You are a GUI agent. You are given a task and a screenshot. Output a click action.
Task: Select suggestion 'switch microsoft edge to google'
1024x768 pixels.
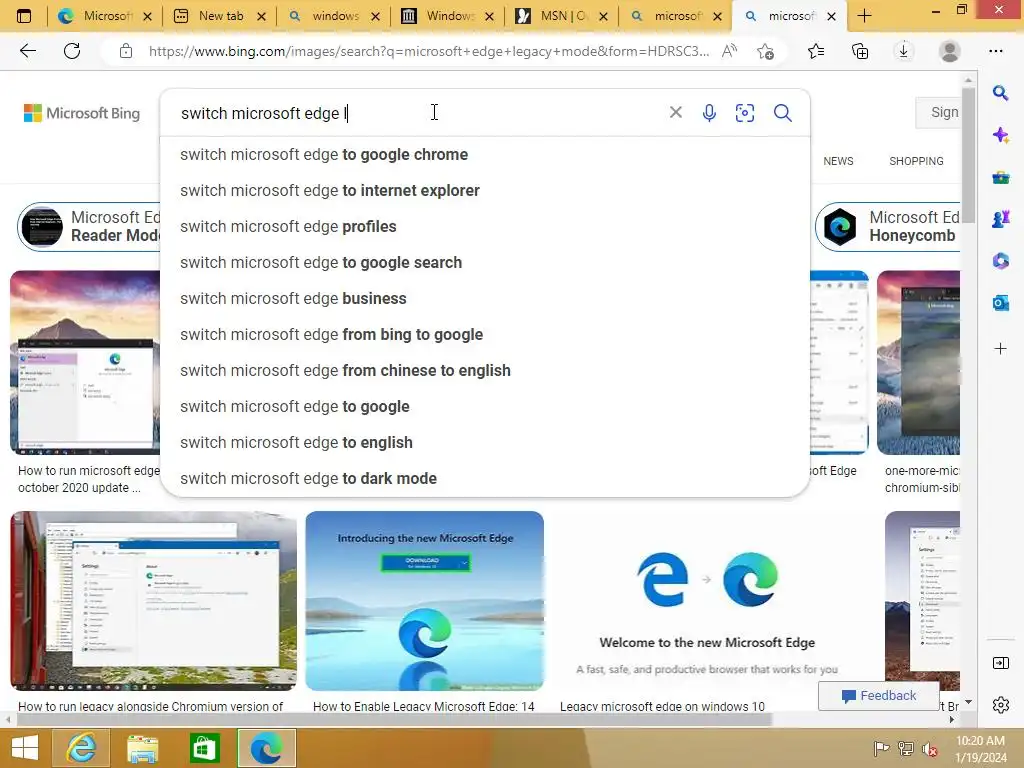point(485,406)
